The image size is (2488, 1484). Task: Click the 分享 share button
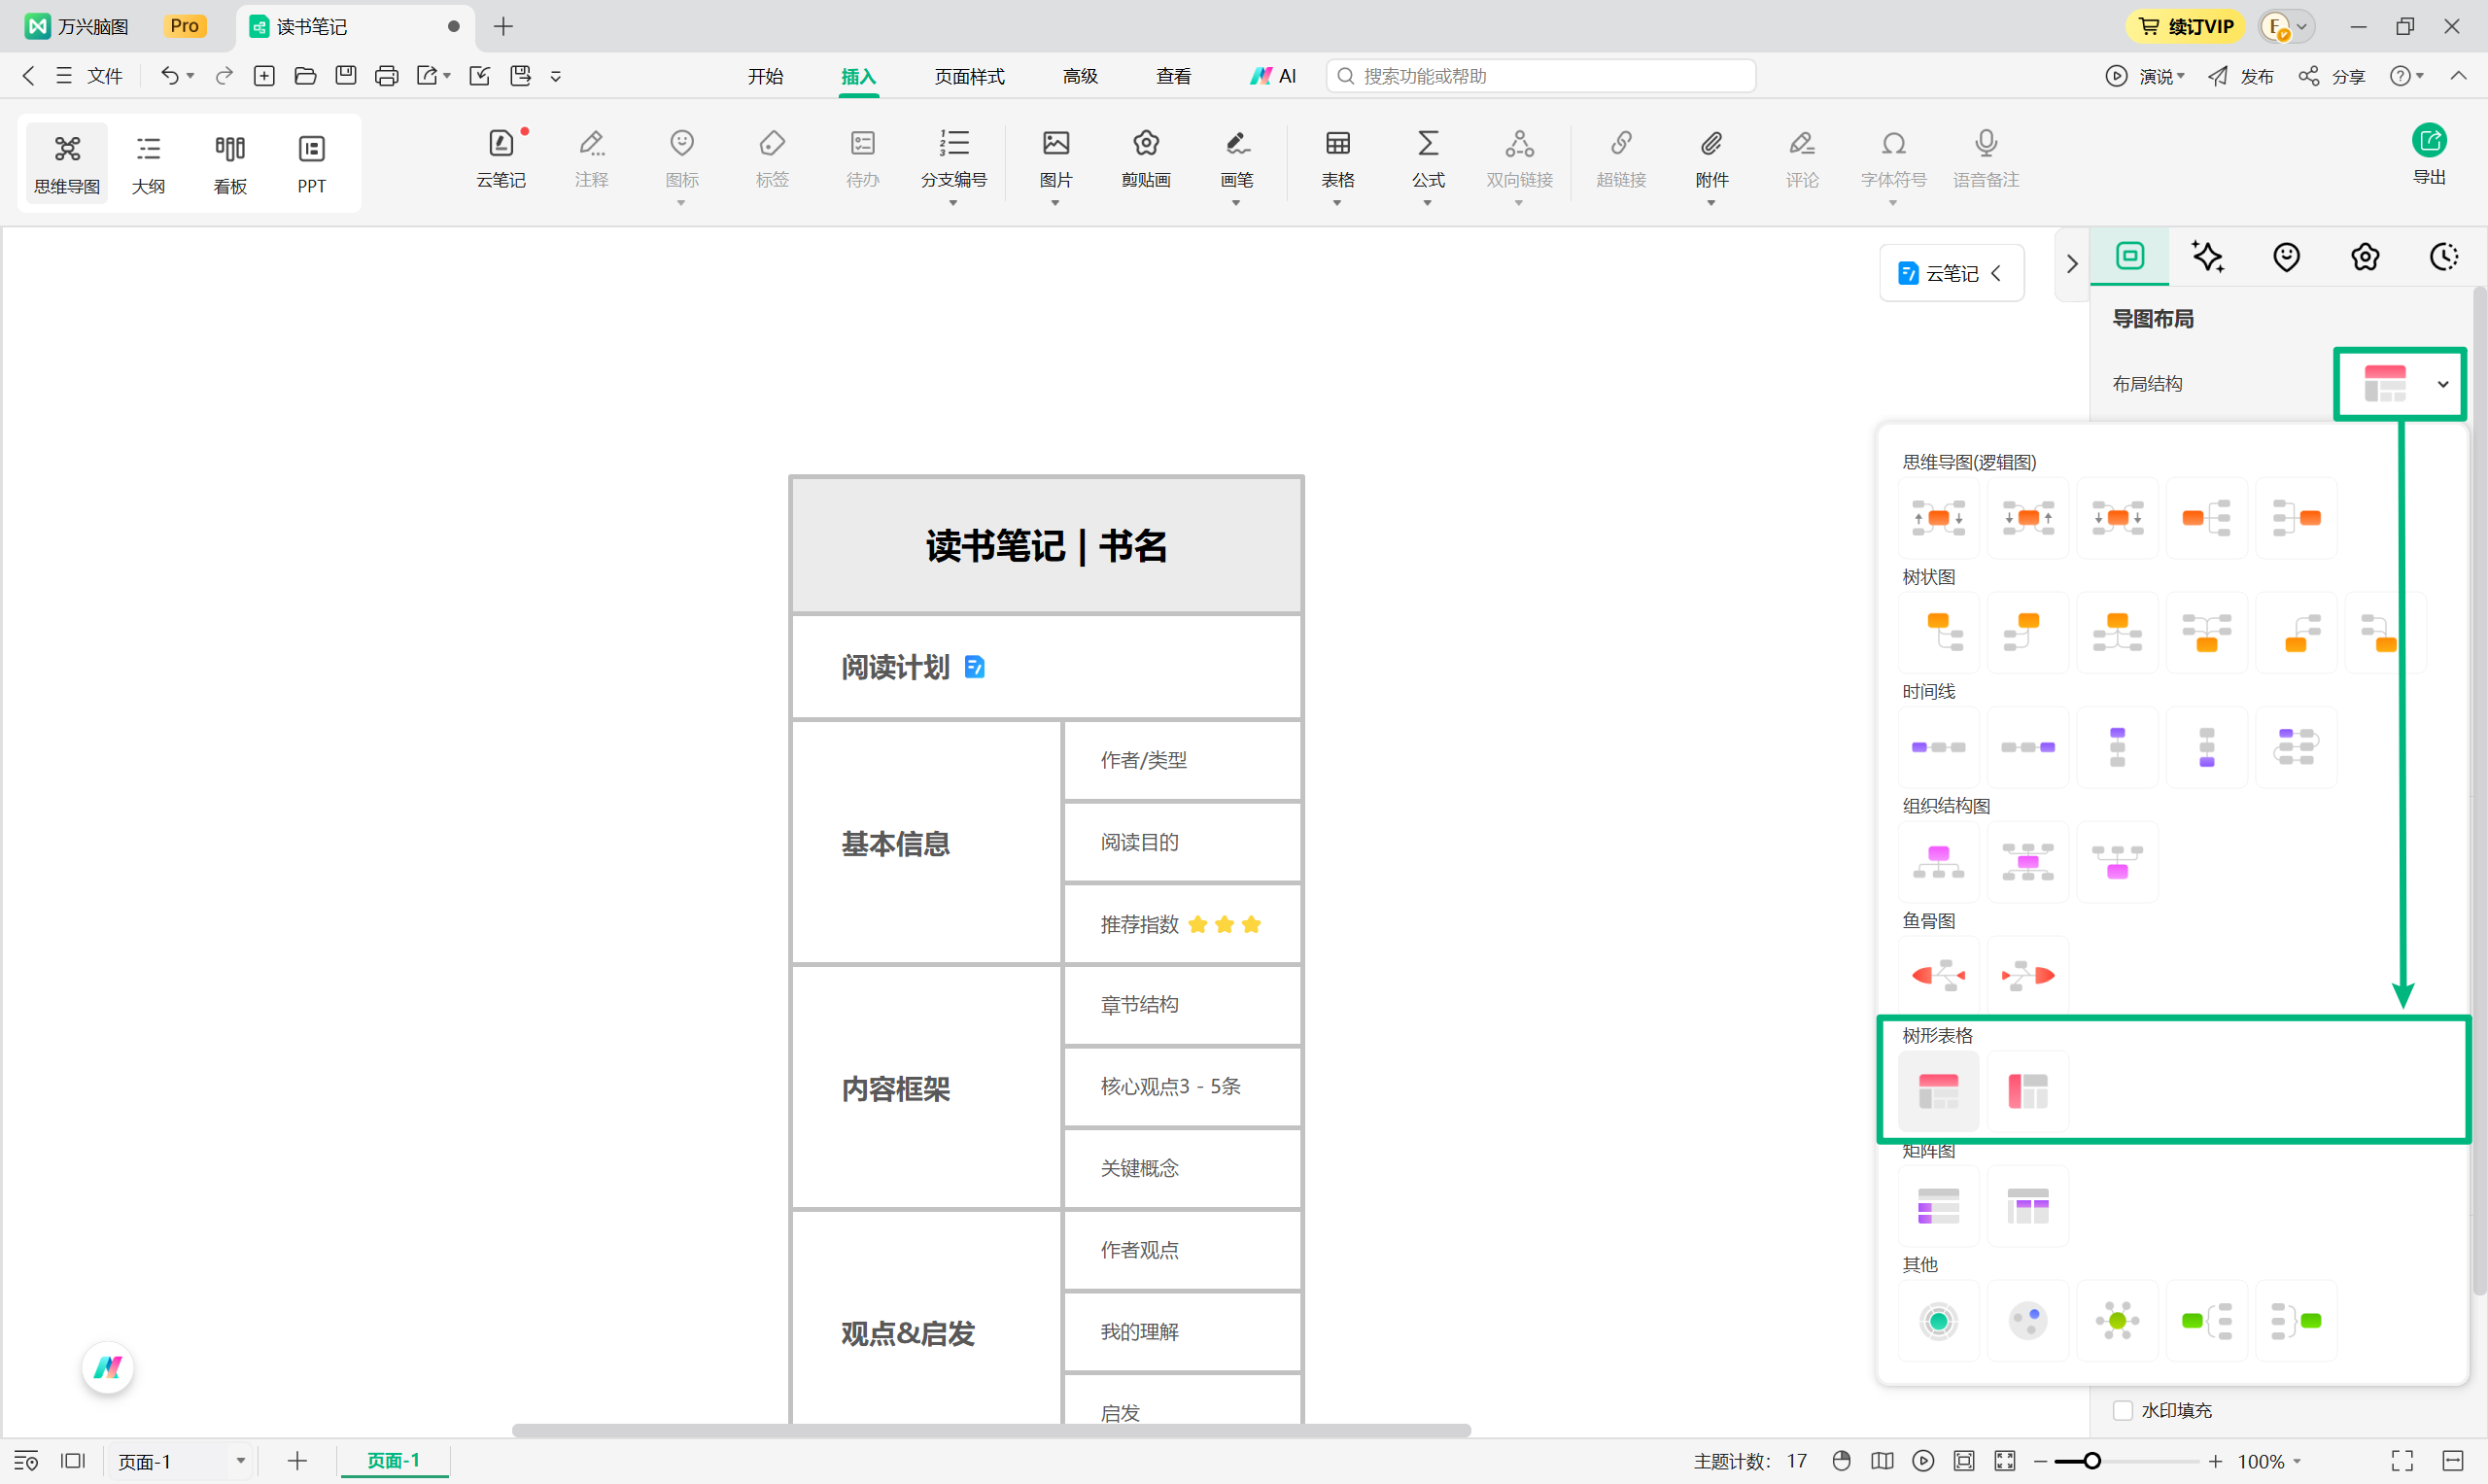click(x=2331, y=76)
